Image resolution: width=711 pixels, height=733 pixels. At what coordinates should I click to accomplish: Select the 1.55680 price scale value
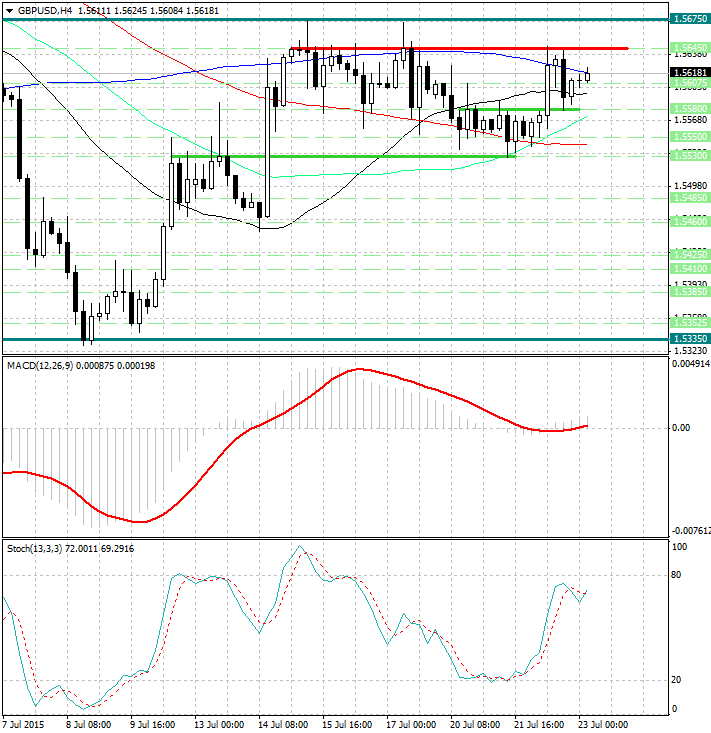tap(691, 120)
